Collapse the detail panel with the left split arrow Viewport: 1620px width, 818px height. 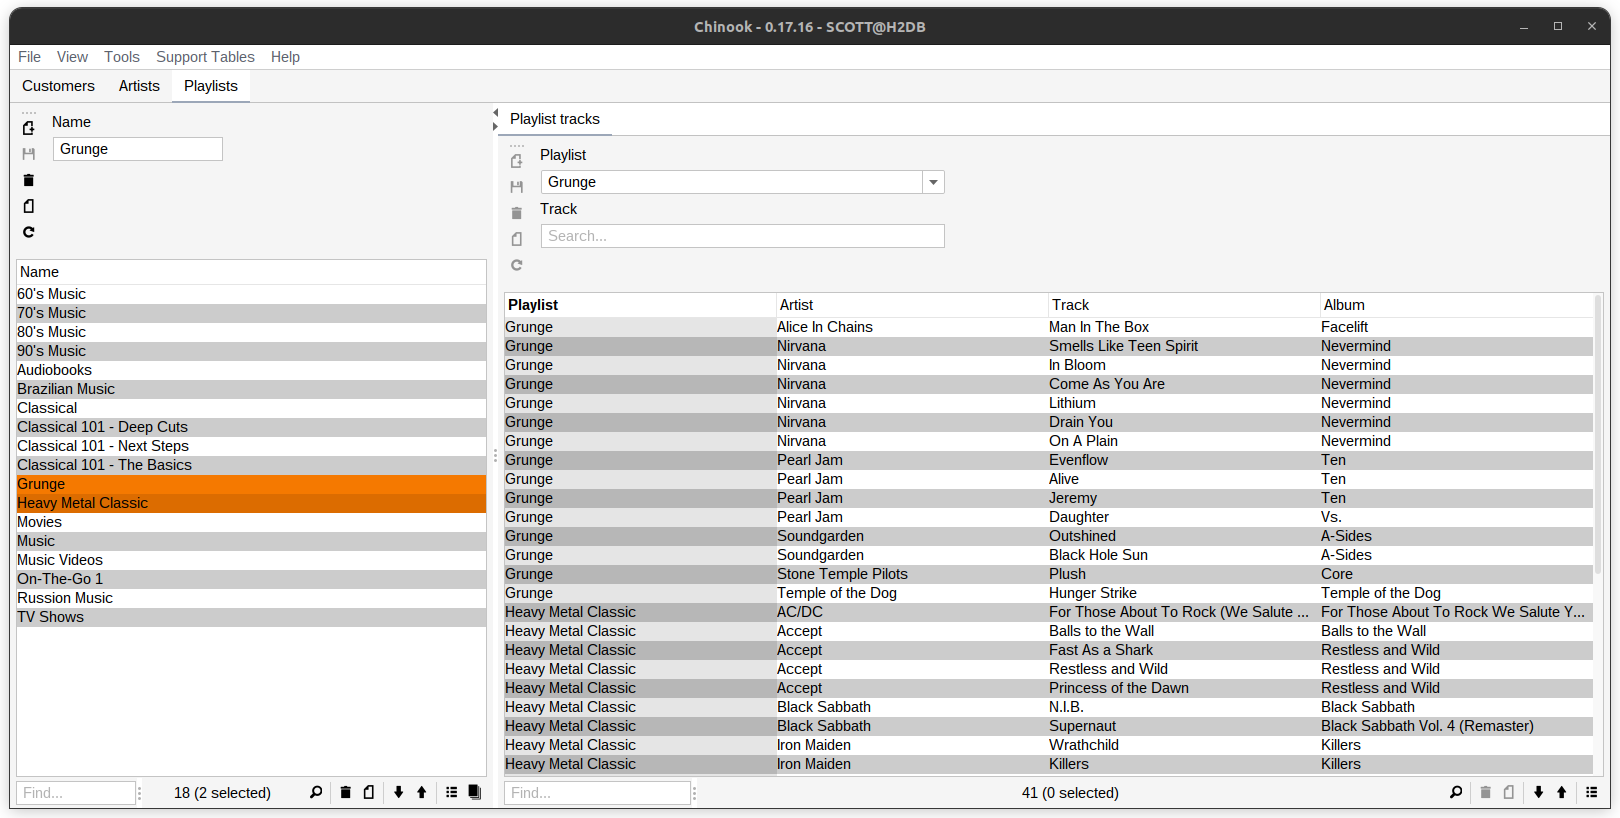coord(495,113)
